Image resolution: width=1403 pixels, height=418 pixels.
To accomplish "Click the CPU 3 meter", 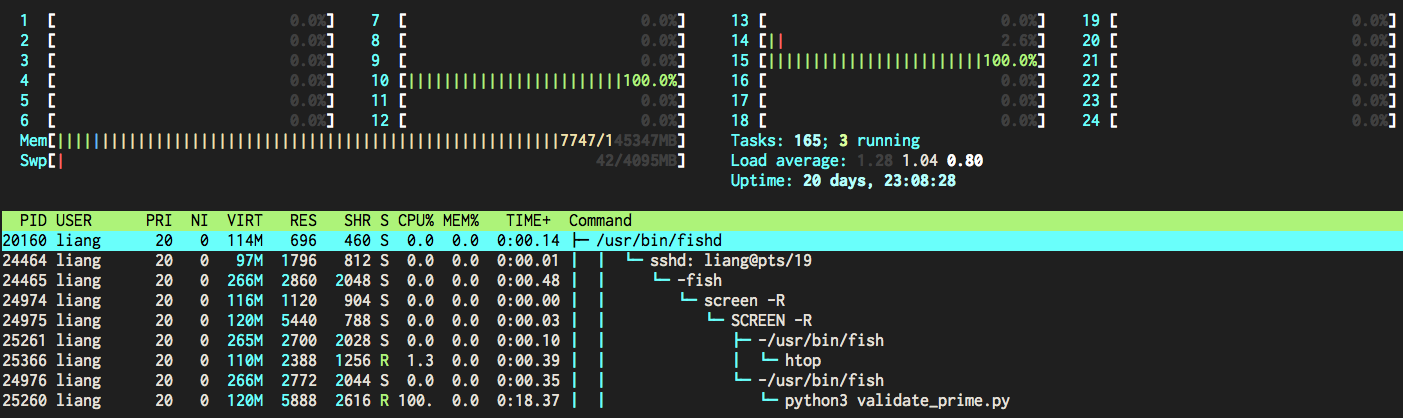I will pos(178,60).
